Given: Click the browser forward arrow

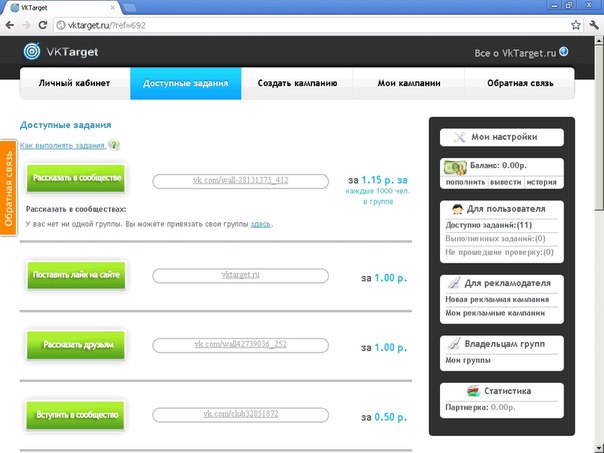Looking at the screenshot, I should point(26,25).
